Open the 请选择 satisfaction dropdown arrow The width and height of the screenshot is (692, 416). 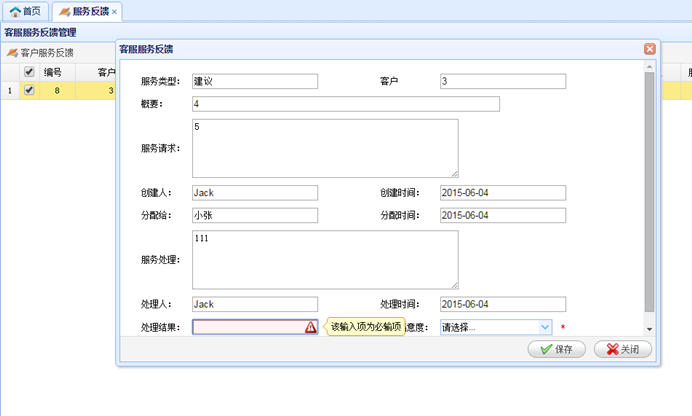(x=545, y=327)
